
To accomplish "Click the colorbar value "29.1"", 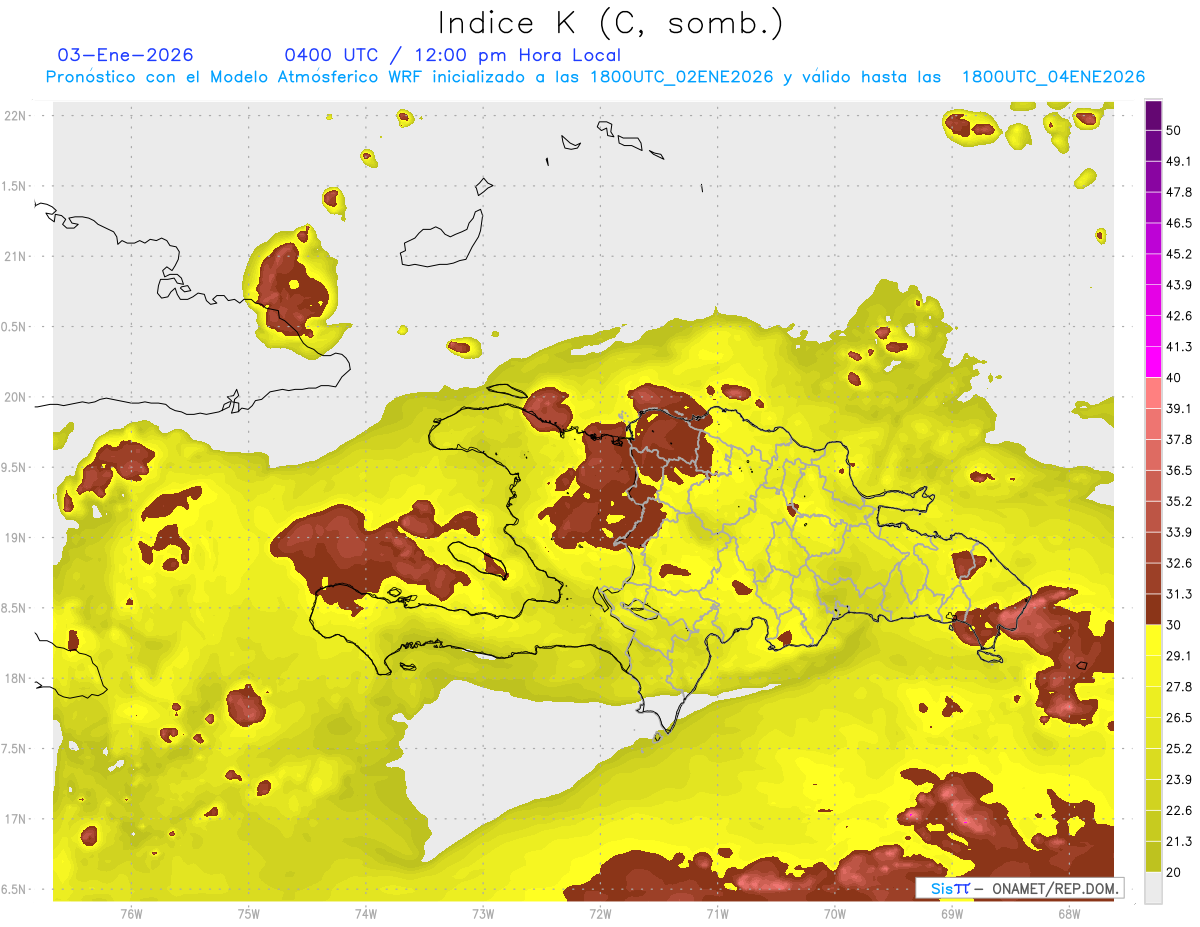I will tap(1179, 656).
